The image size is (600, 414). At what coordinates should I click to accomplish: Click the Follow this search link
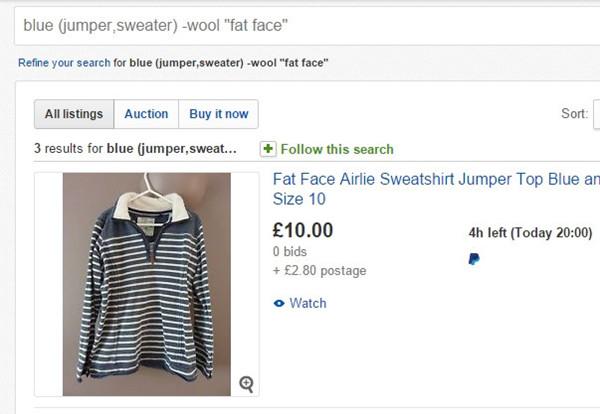point(337,149)
